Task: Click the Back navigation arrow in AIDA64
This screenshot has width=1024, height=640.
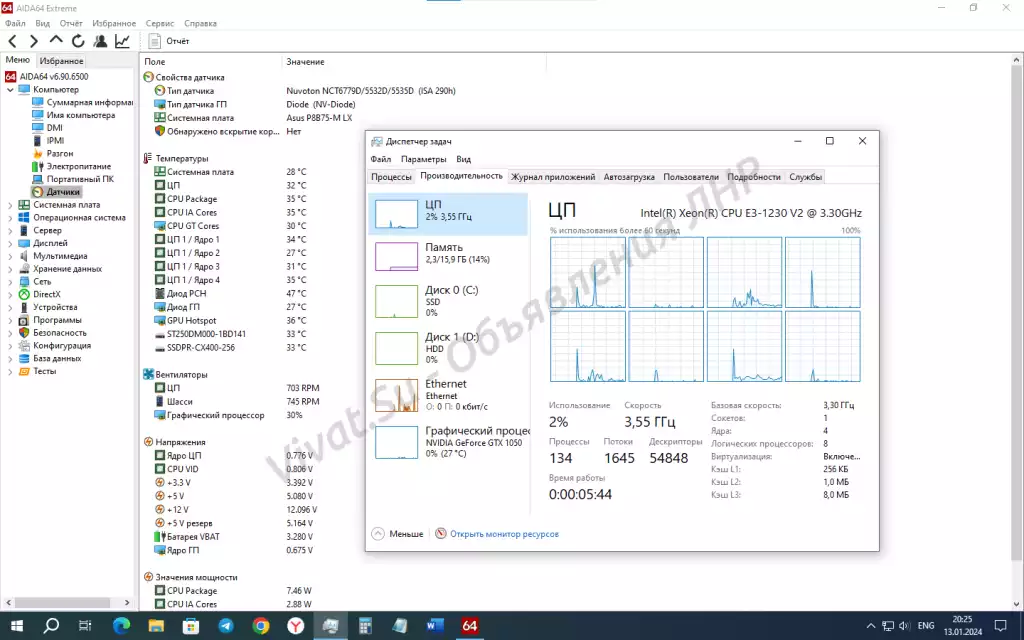Action: 12,41
